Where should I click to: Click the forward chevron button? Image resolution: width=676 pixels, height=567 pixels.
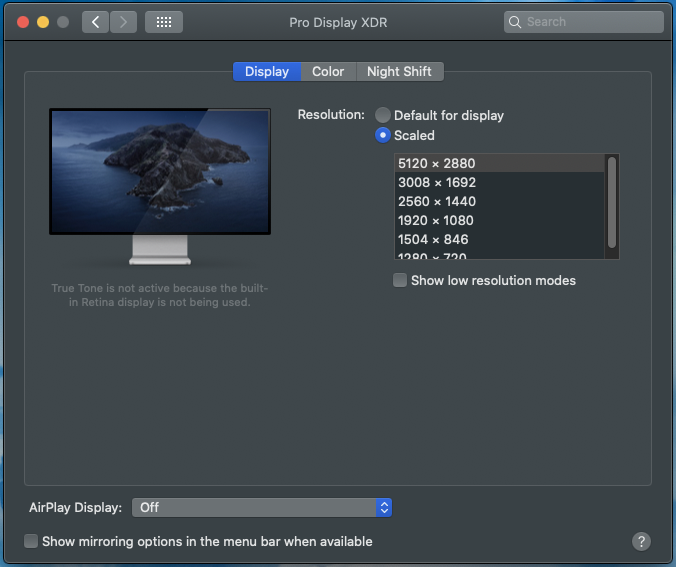pyautogui.click(x=123, y=22)
